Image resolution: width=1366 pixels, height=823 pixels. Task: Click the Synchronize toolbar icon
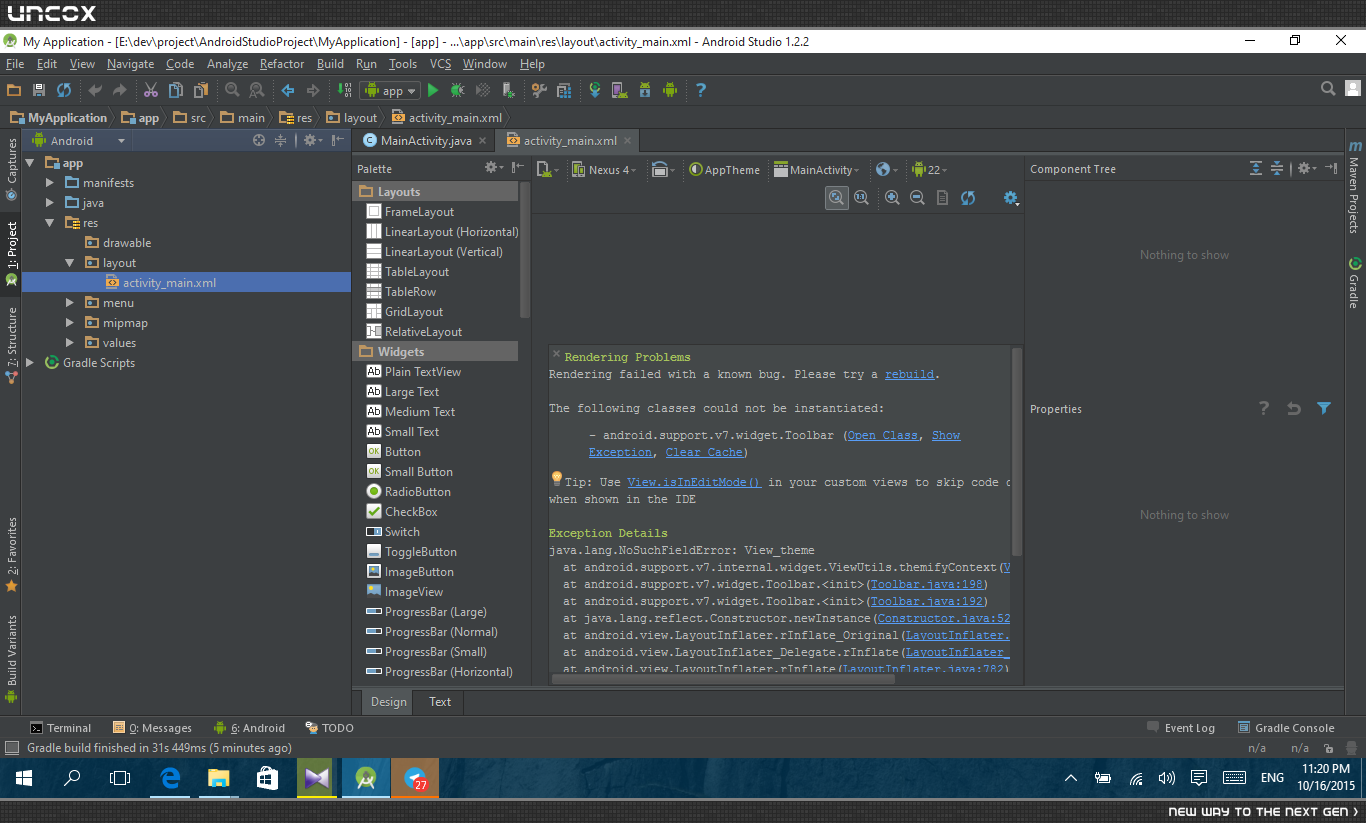[x=64, y=90]
